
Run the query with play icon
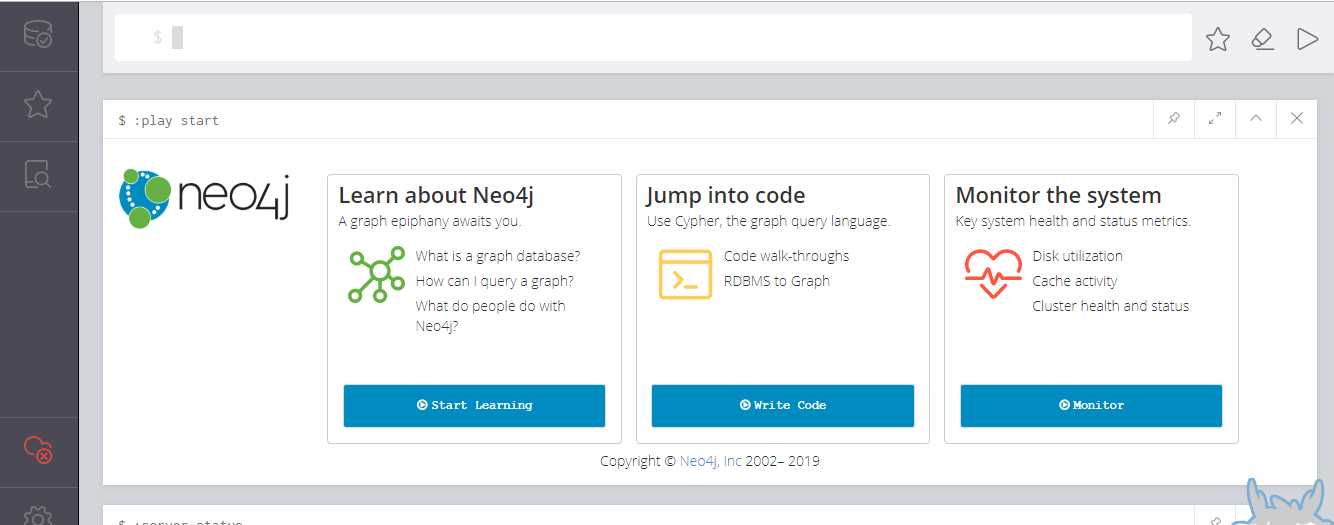tap(1306, 39)
